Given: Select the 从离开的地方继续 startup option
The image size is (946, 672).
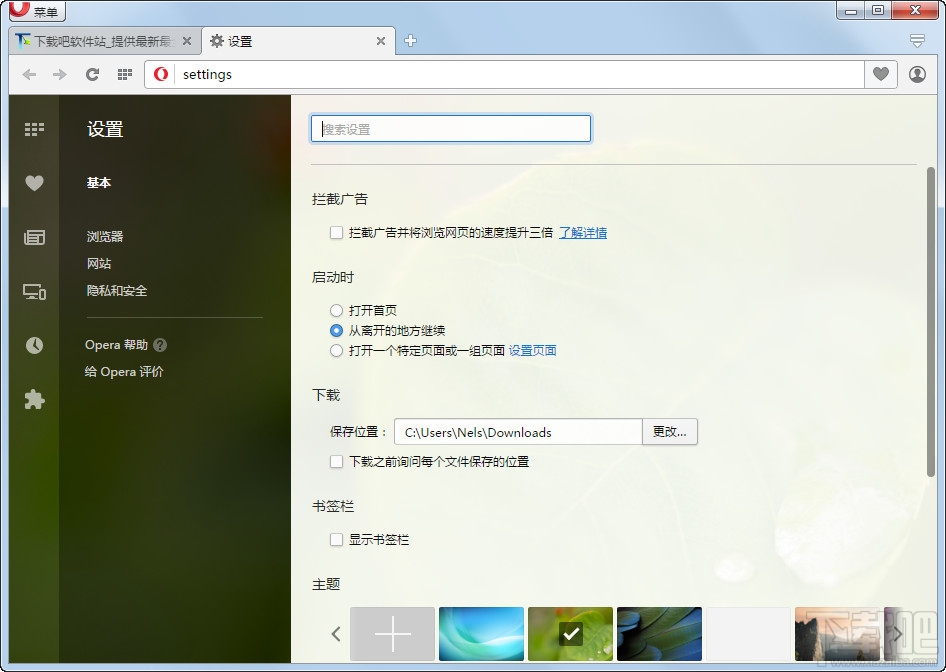Looking at the screenshot, I should coord(336,330).
